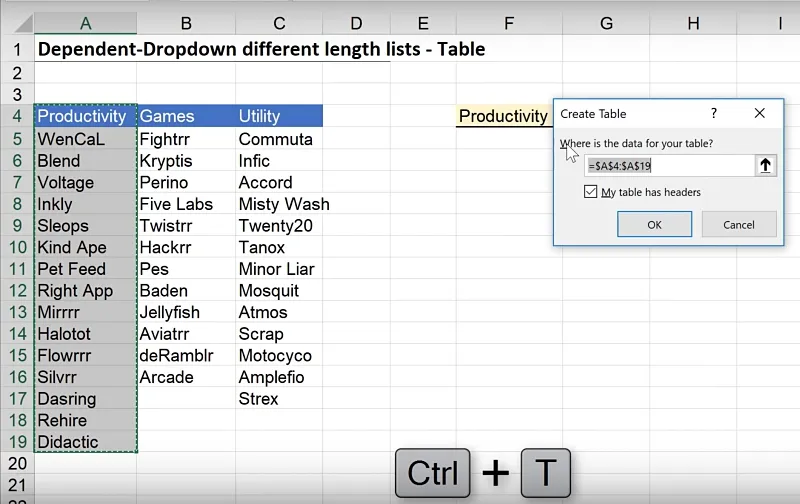Viewport: 800px width, 504px height.
Task: Click the help question mark in Create Table
Action: [714, 114]
